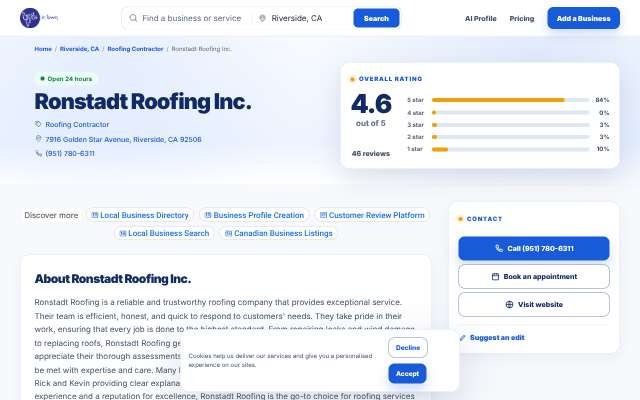Viewport: 640px width, 400px height.
Task: Click the (951) 780-6311 phone link
Action: (x=70, y=153)
